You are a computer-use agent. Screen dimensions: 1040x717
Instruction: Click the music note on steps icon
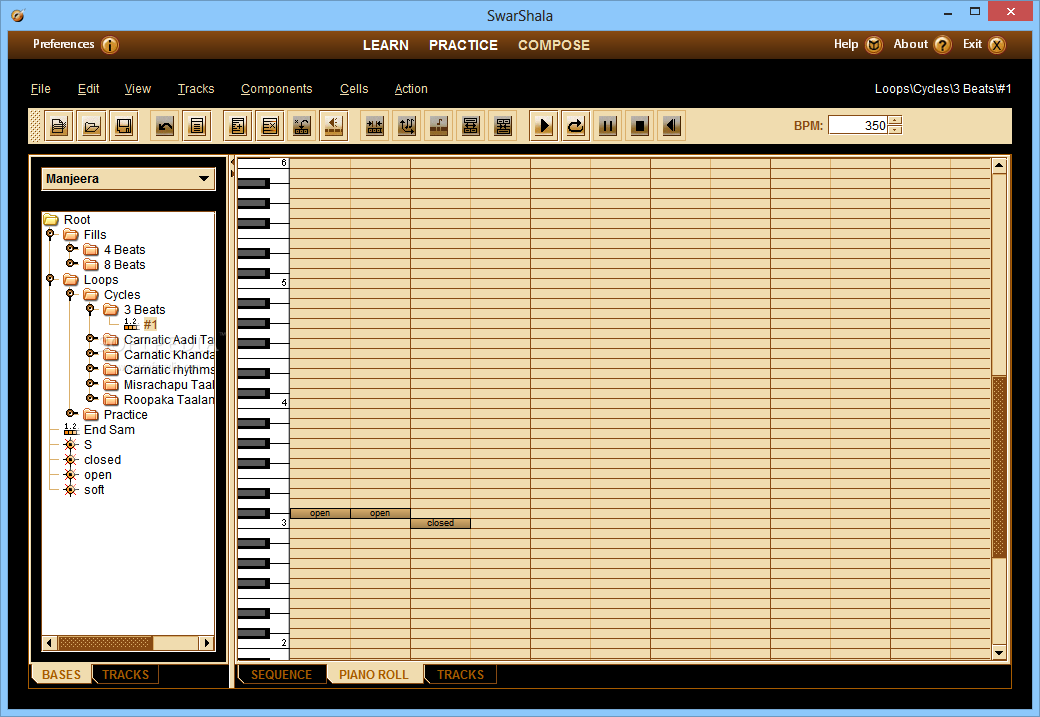439,125
